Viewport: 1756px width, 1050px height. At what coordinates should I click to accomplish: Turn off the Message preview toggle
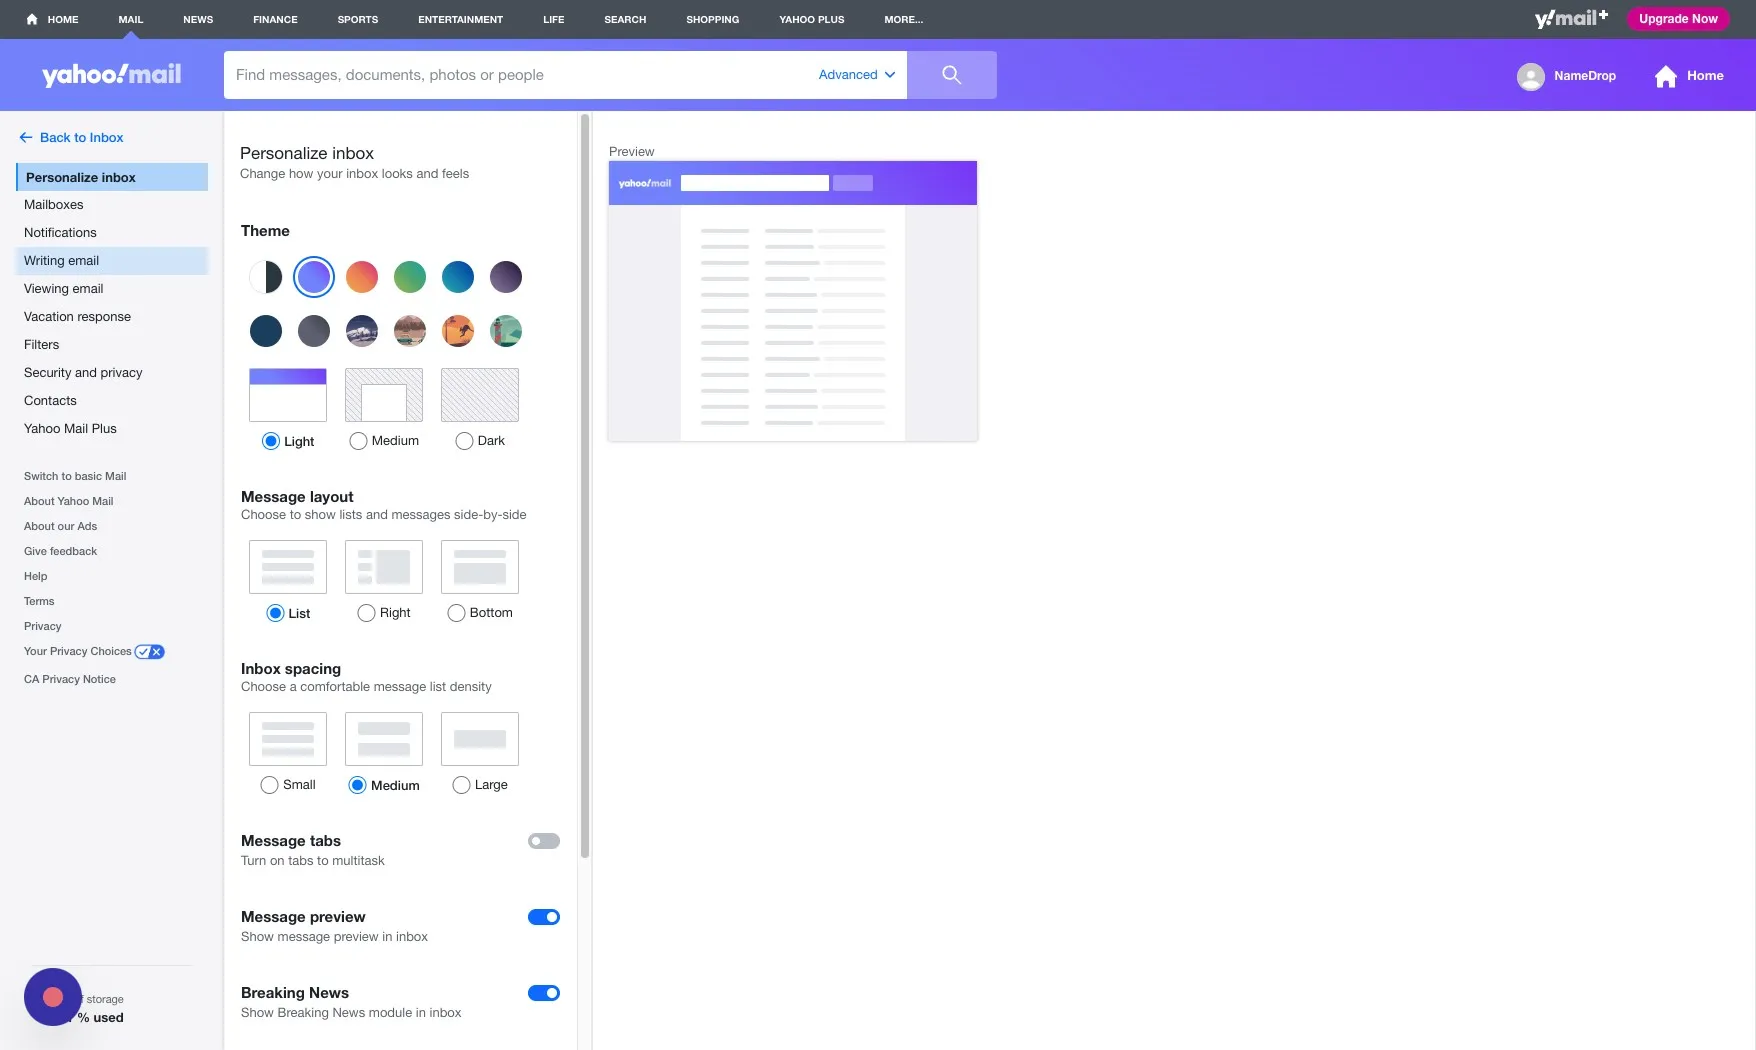544,917
